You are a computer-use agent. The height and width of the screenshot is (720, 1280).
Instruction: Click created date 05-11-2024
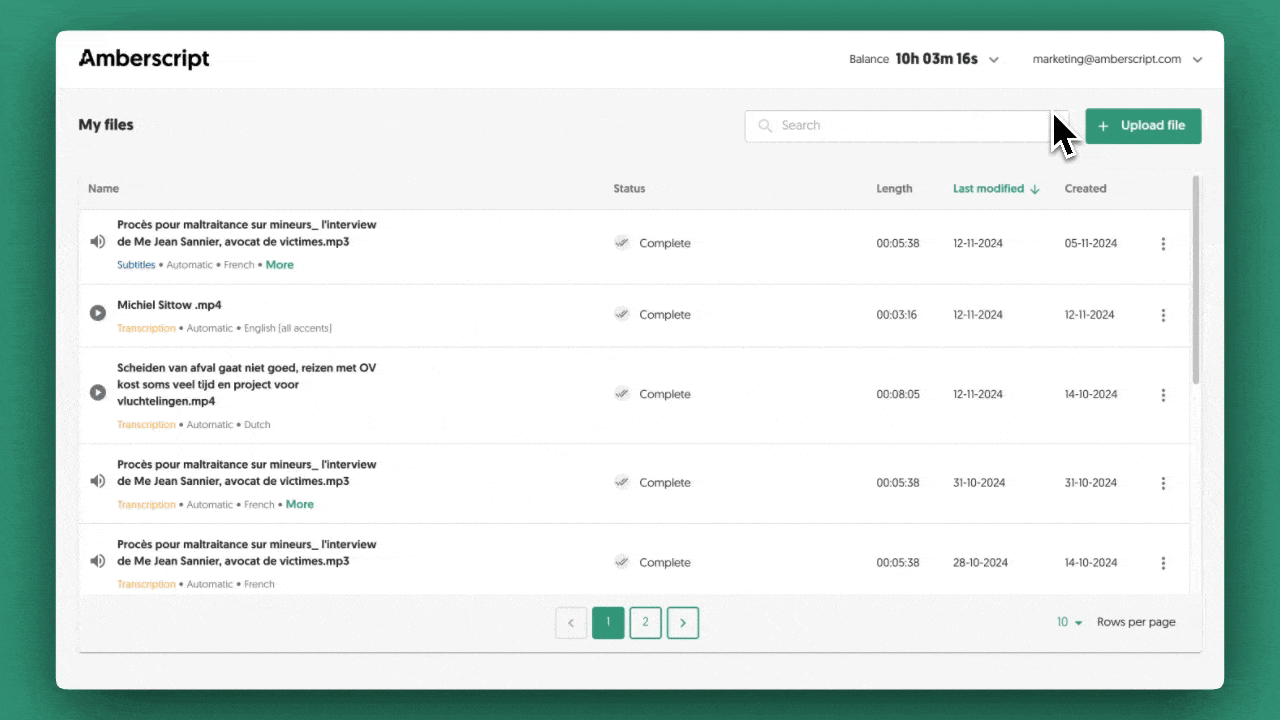pos(1091,243)
